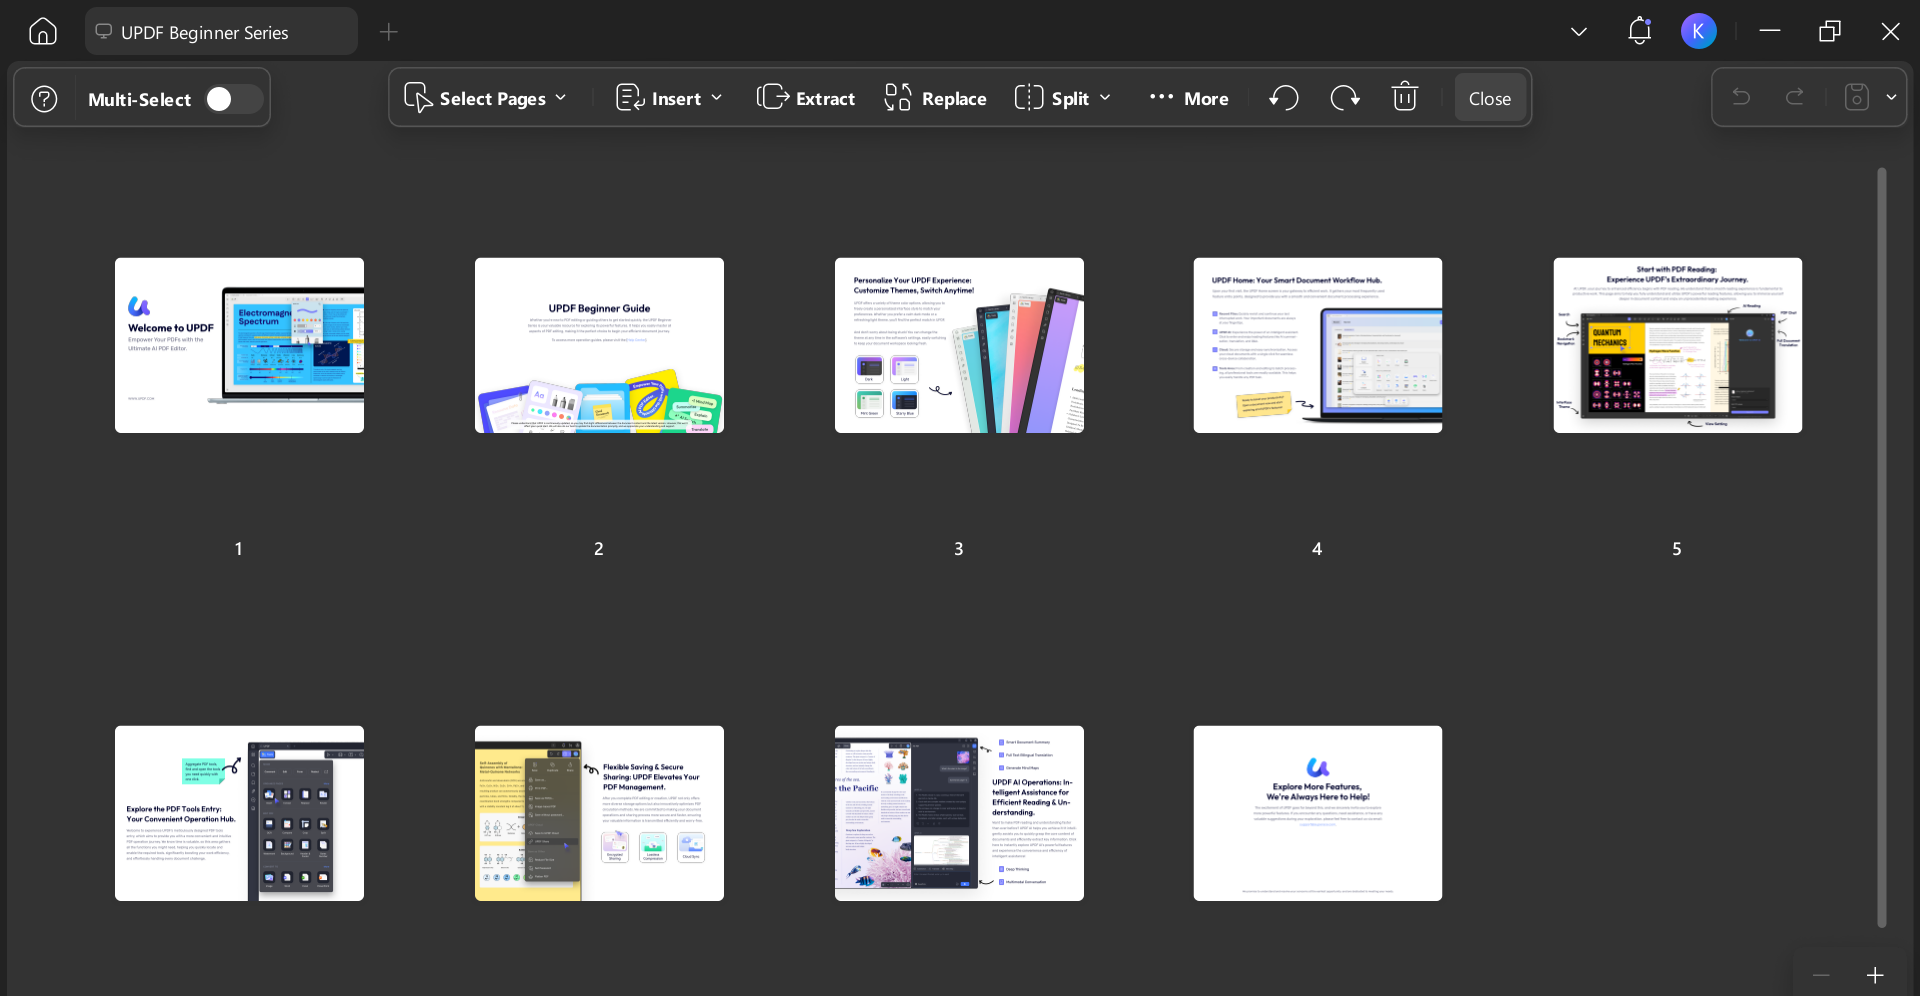This screenshot has height=996, width=1920.
Task: Click the Home icon
Action: 42,31
